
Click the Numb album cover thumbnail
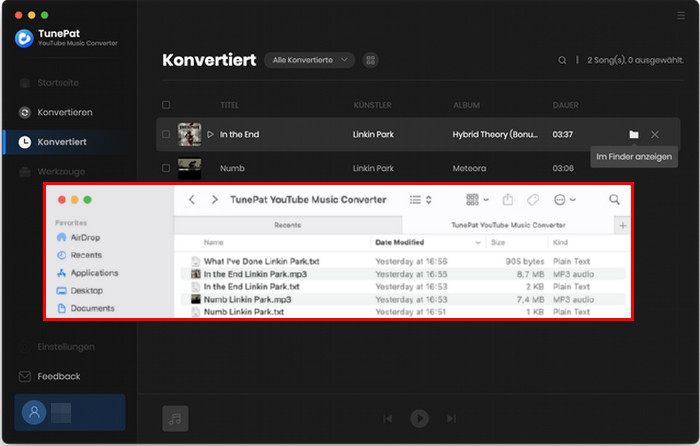pyautogui.click(x=189, y=168)
